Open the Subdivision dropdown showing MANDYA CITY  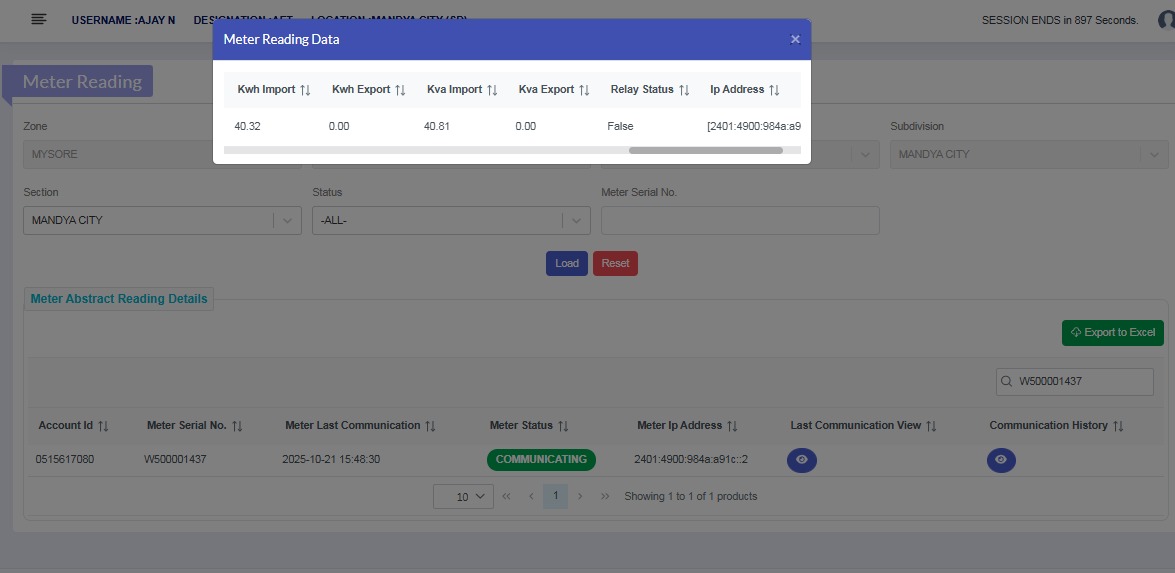[1029, 154]
